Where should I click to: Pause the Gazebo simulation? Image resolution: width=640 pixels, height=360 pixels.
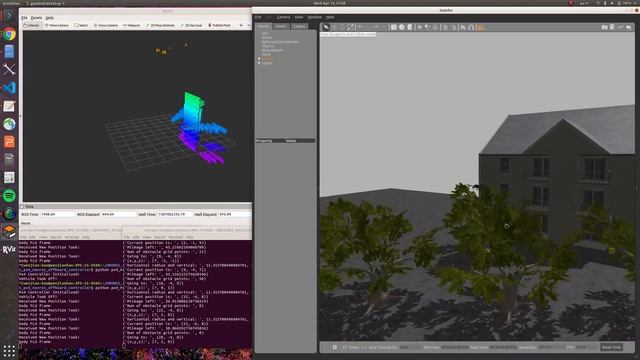335,347
